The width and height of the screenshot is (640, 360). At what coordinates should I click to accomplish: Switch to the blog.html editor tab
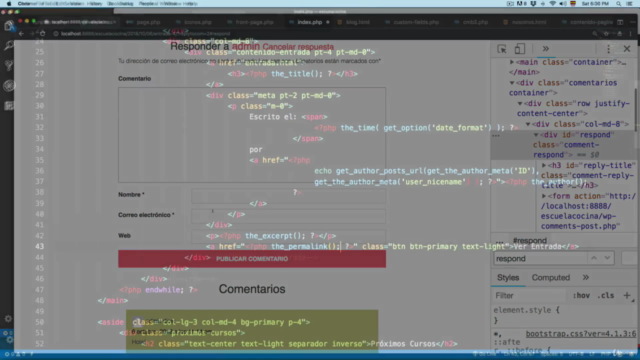pyautogui.click(x=358, y=22)
